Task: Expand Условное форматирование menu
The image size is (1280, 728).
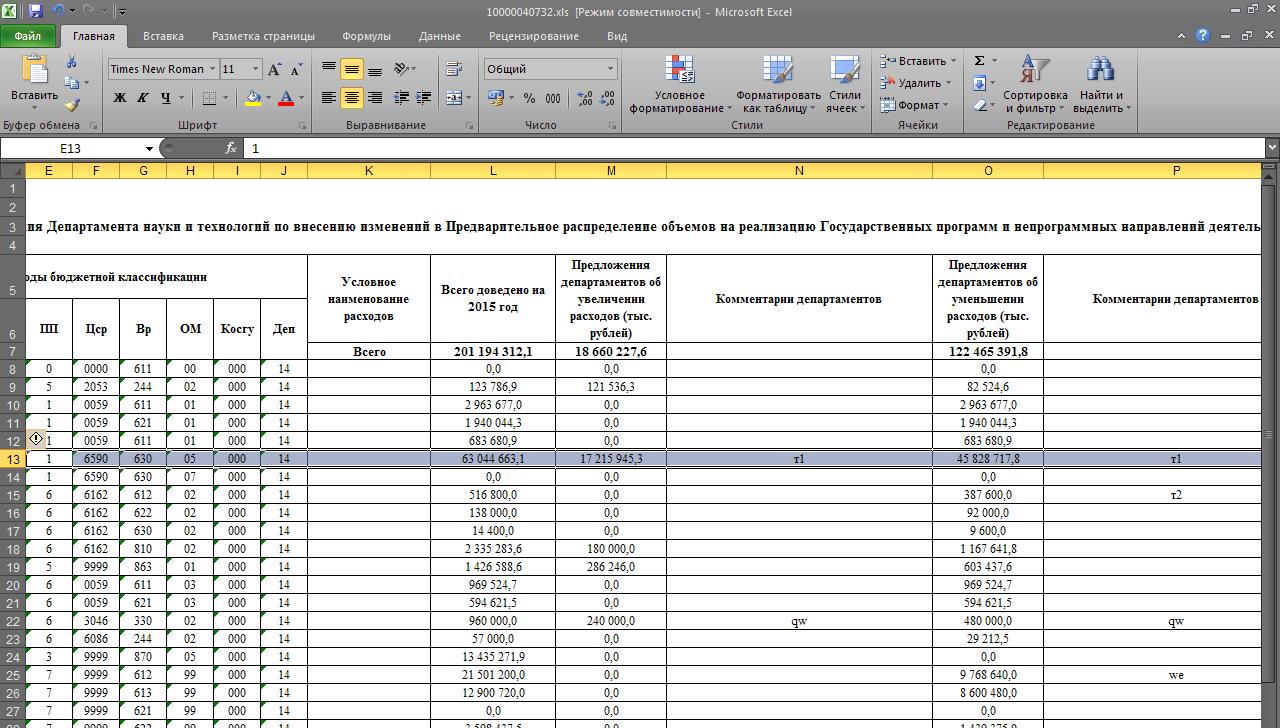Action: pyautogui.click(x=680, y=85)
